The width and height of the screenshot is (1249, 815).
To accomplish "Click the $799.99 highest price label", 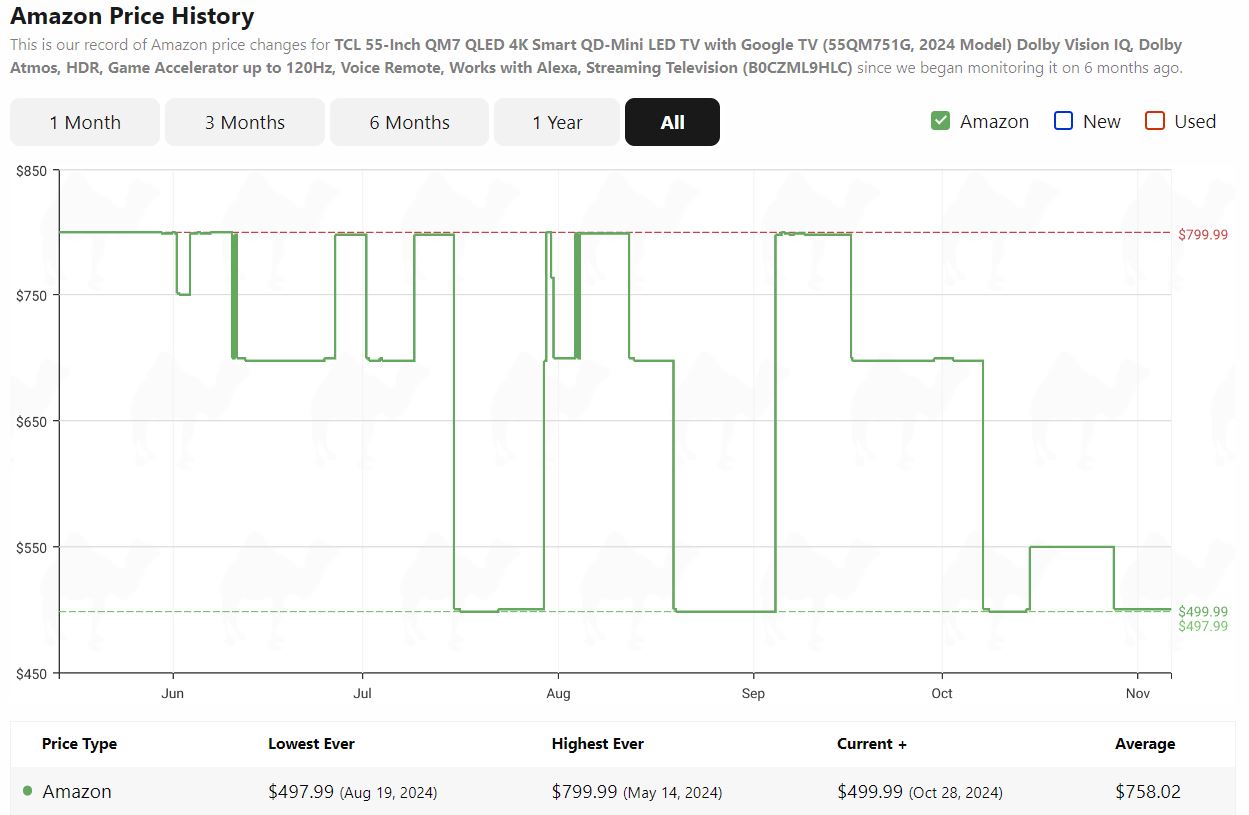I will (1203, 235).
